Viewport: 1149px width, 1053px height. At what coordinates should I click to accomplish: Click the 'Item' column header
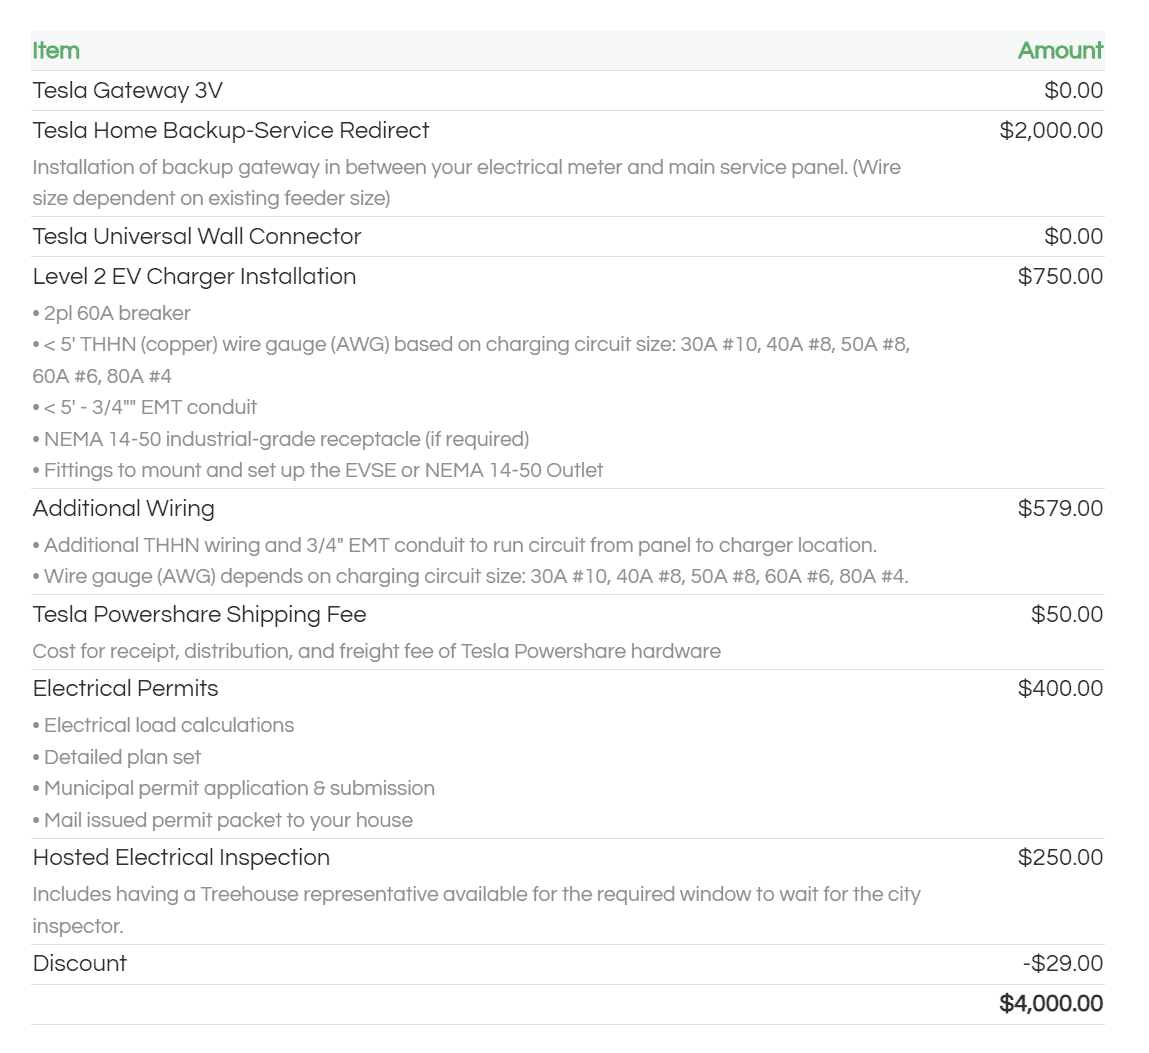56,51
